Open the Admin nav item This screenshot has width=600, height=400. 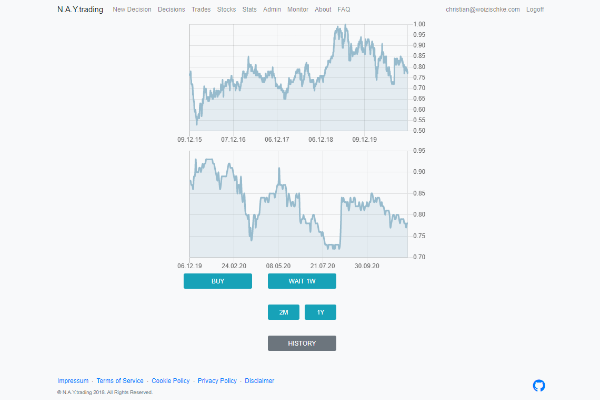pyautogui.click(x=272, y=9)
